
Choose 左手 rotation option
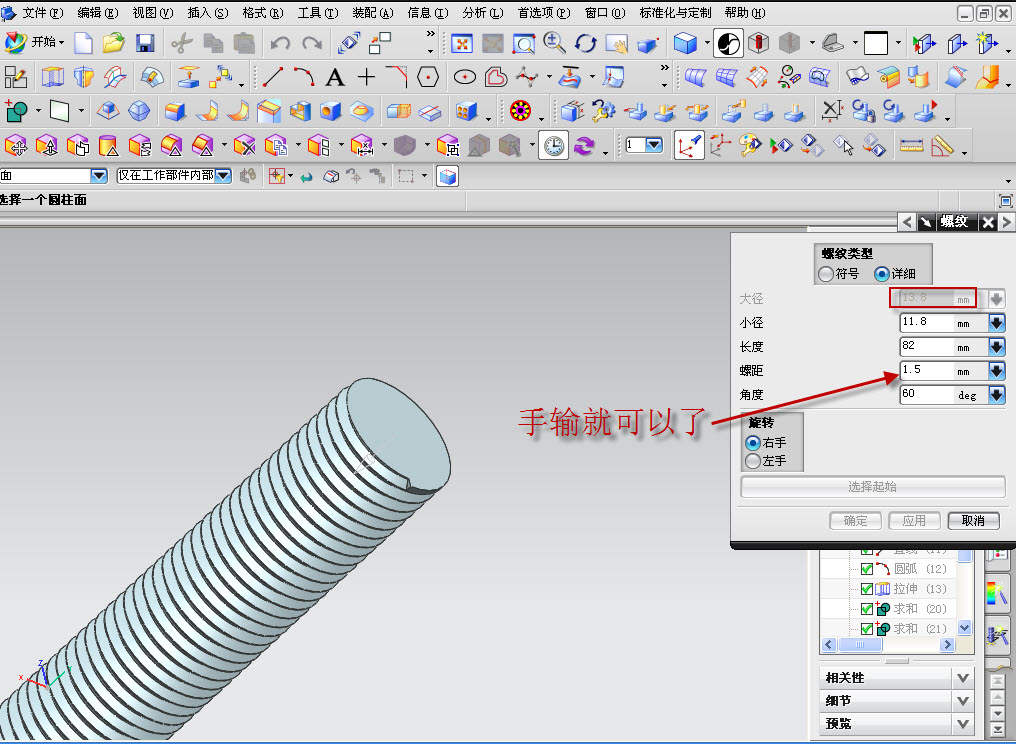point(753,461)
